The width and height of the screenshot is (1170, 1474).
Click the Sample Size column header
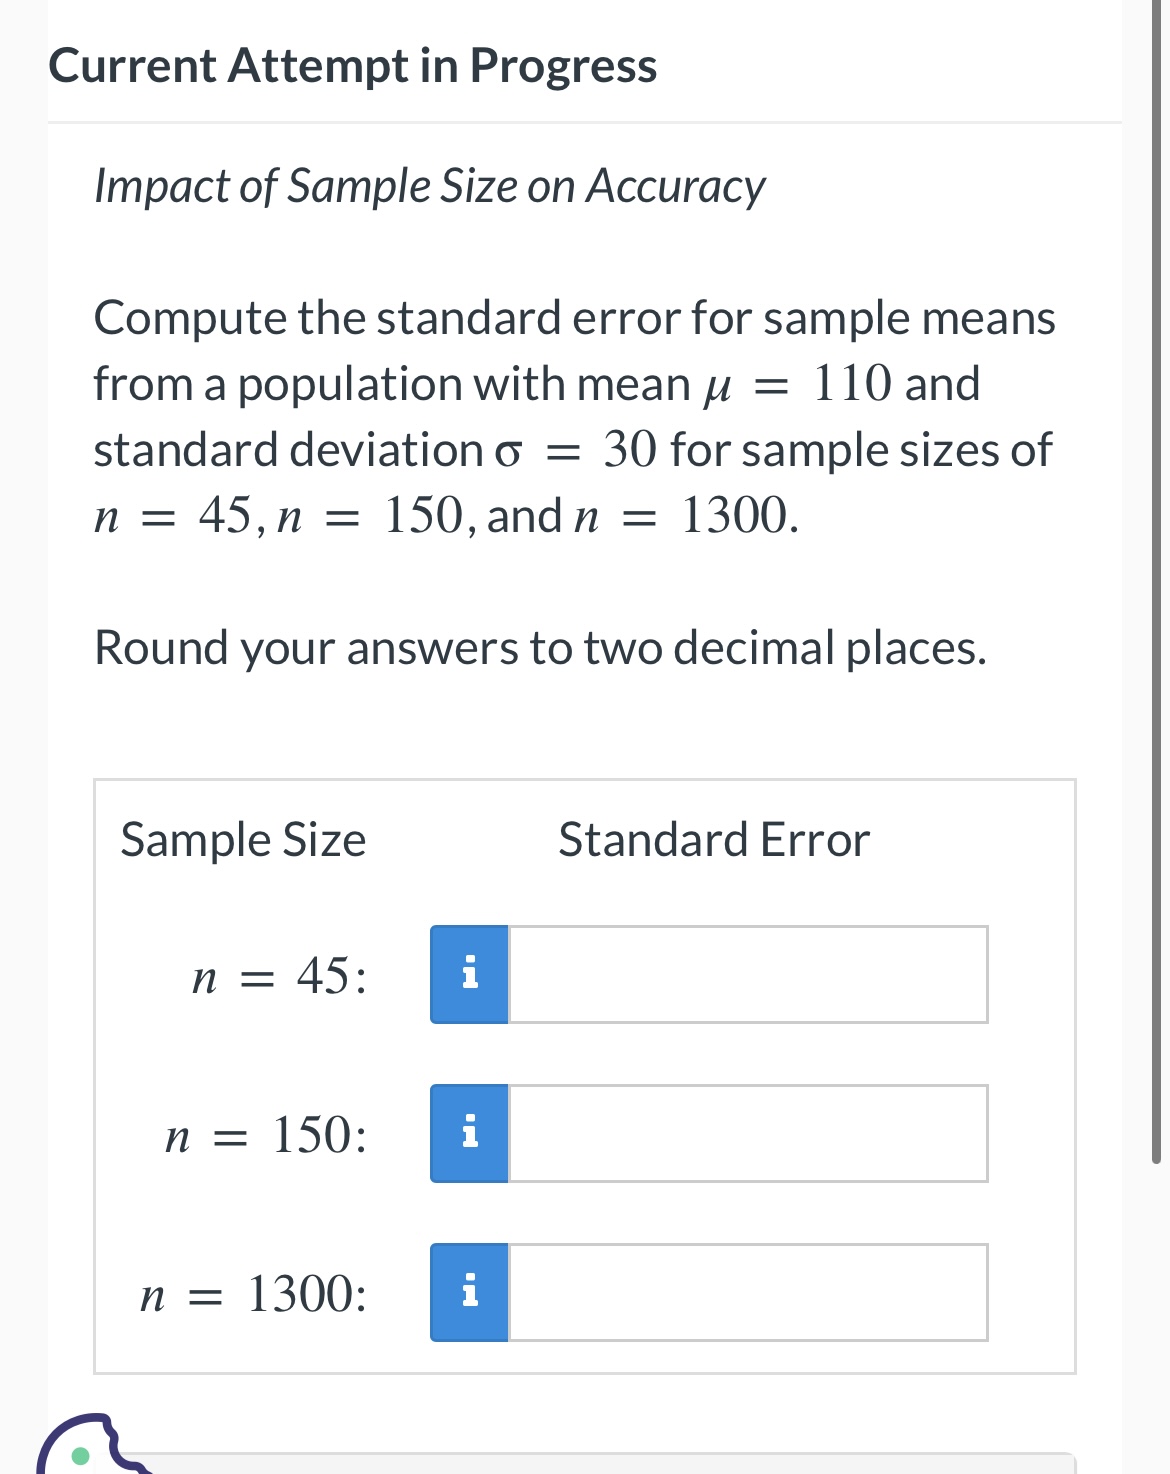[x=243, y=840]
